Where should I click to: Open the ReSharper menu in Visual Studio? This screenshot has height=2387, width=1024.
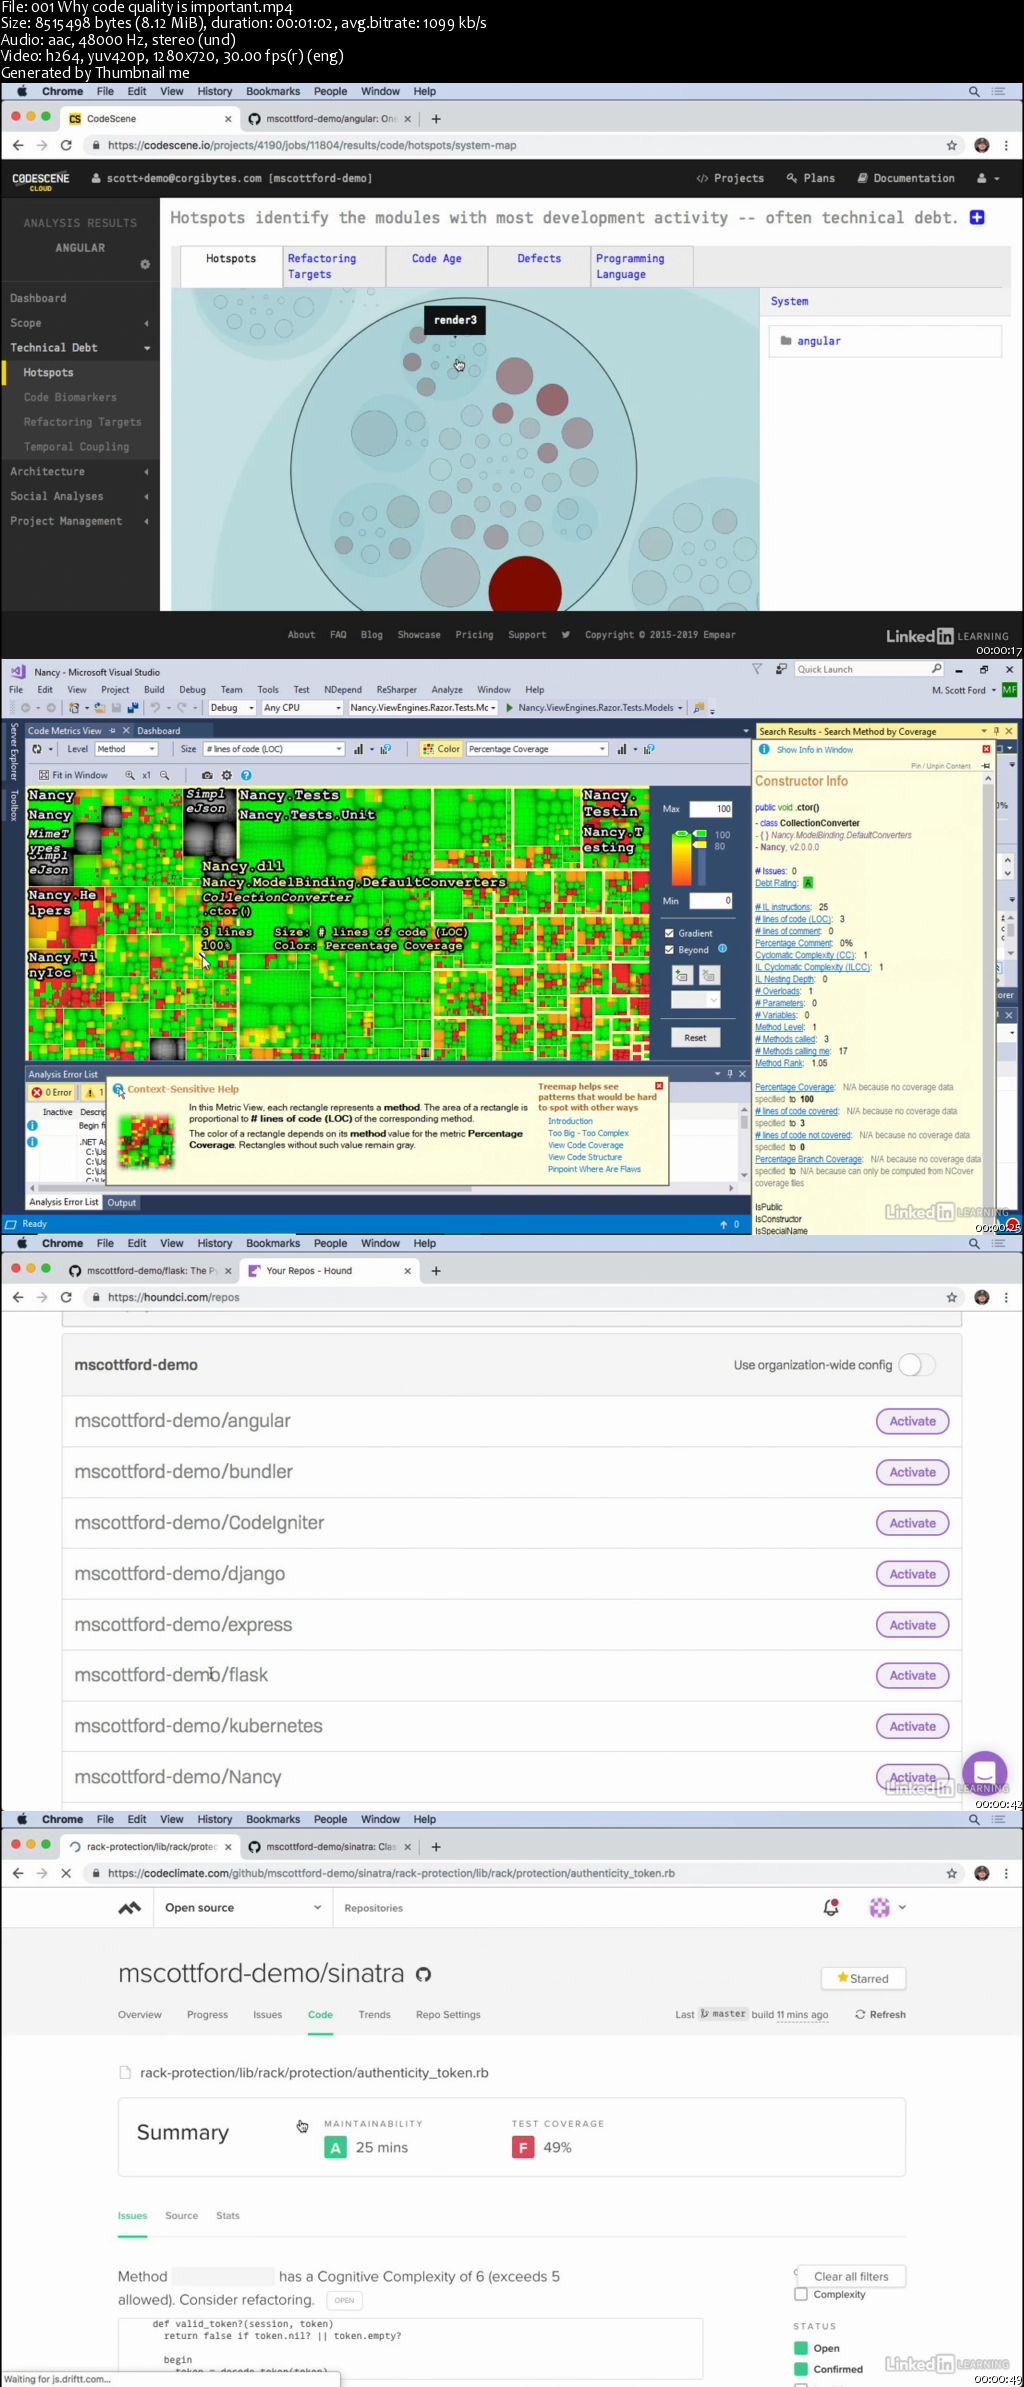pos(397,690)
